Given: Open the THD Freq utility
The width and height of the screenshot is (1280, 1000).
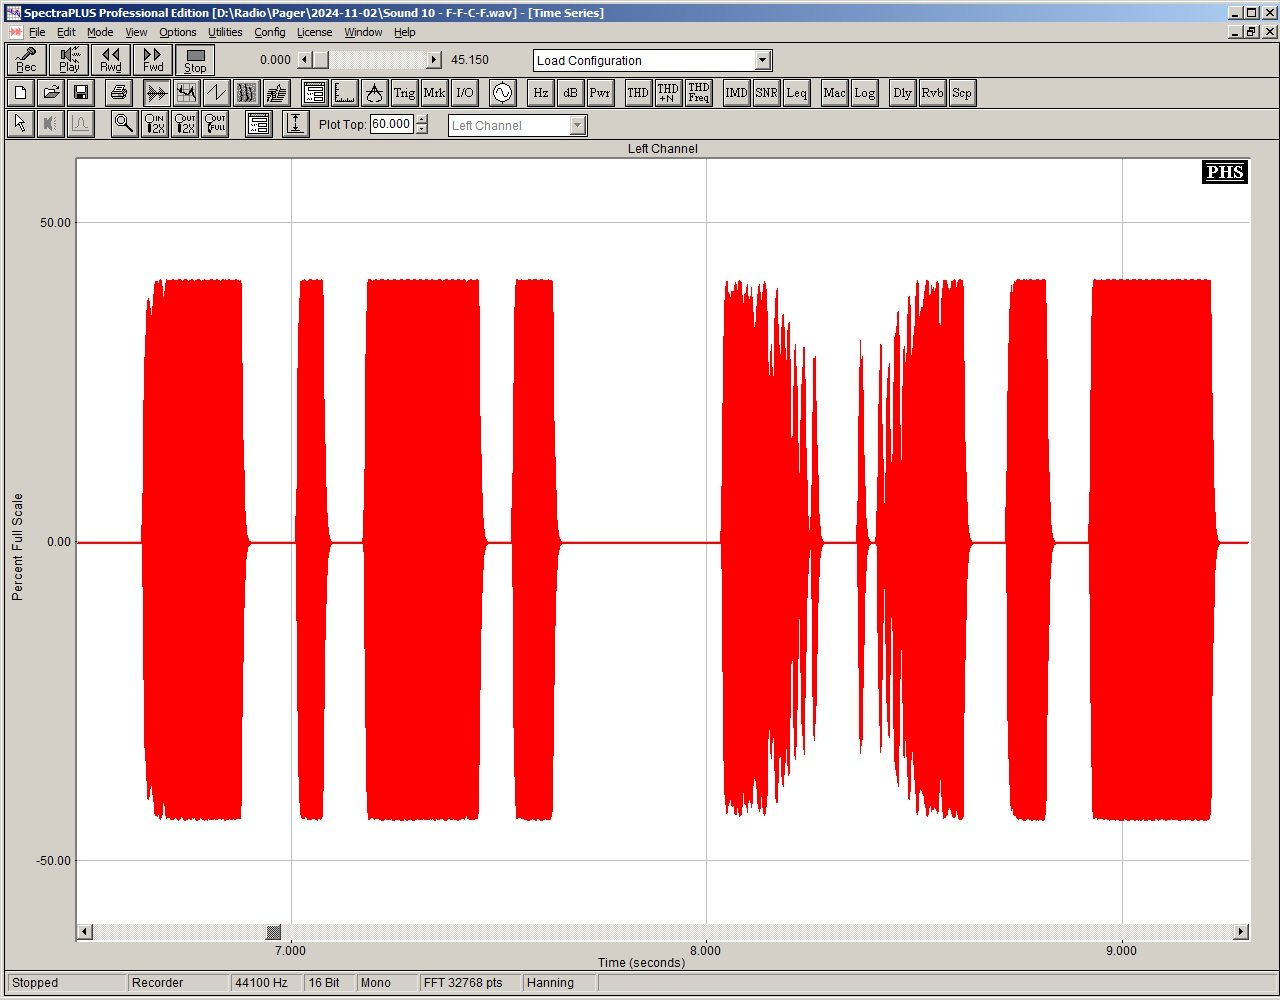Looking at the screenshot, I should 699,93.
